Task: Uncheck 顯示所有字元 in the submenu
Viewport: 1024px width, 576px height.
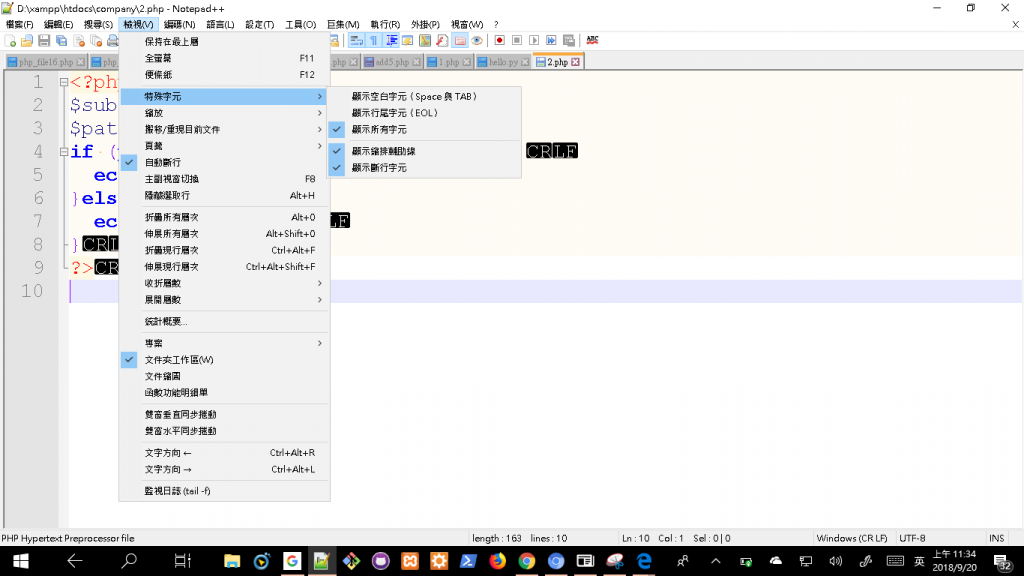Action: [x=424, y=129]
